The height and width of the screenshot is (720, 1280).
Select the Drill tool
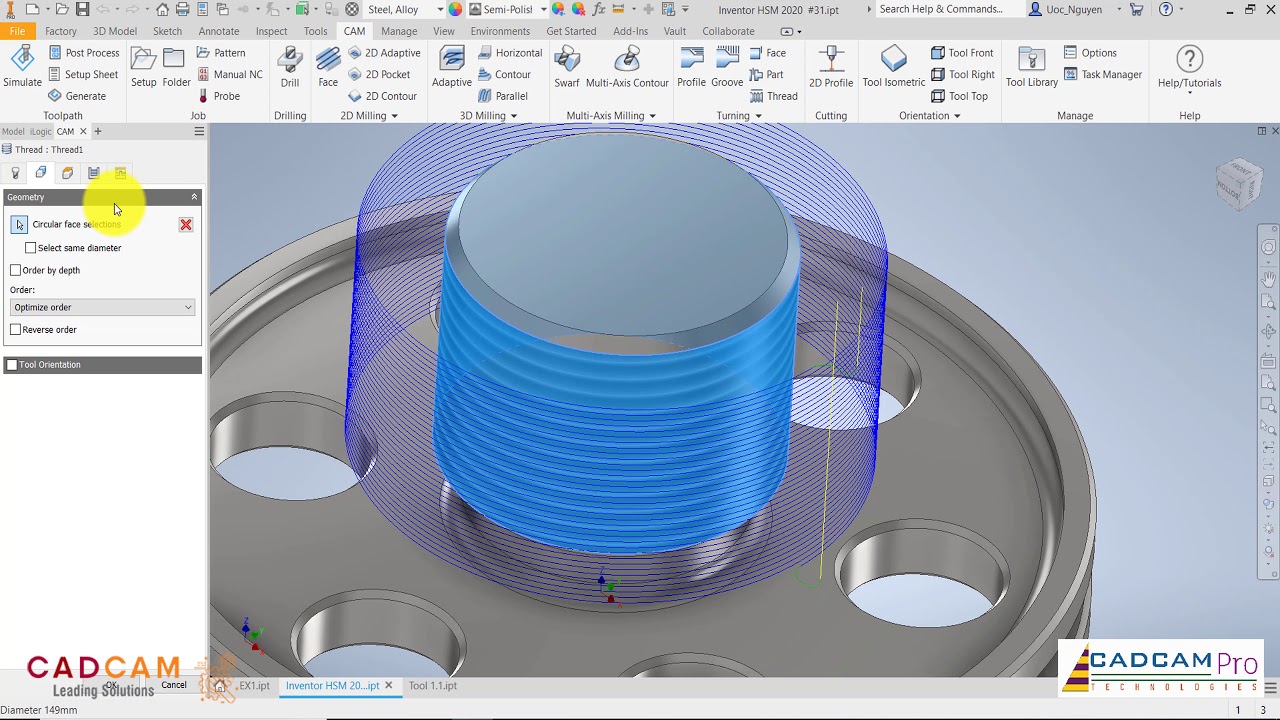290,67
